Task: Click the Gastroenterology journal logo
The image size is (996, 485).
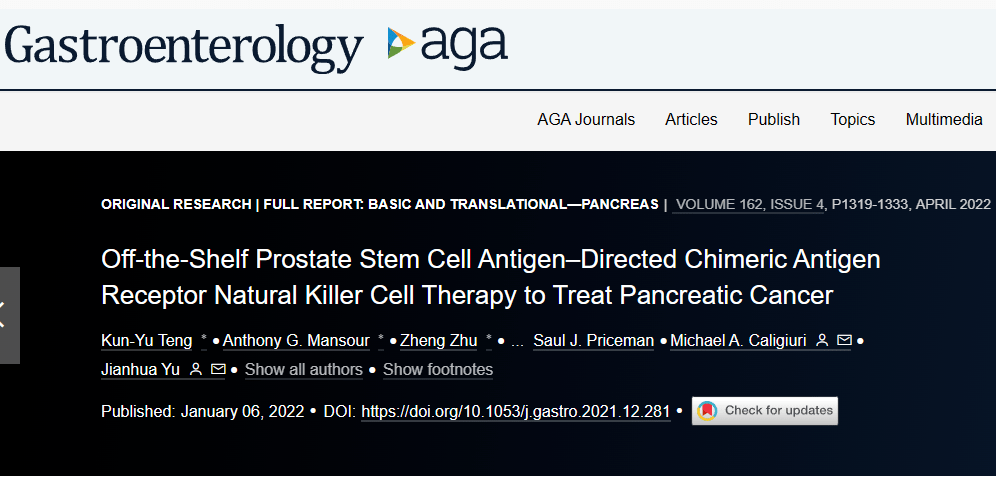Action: point(183,47)
